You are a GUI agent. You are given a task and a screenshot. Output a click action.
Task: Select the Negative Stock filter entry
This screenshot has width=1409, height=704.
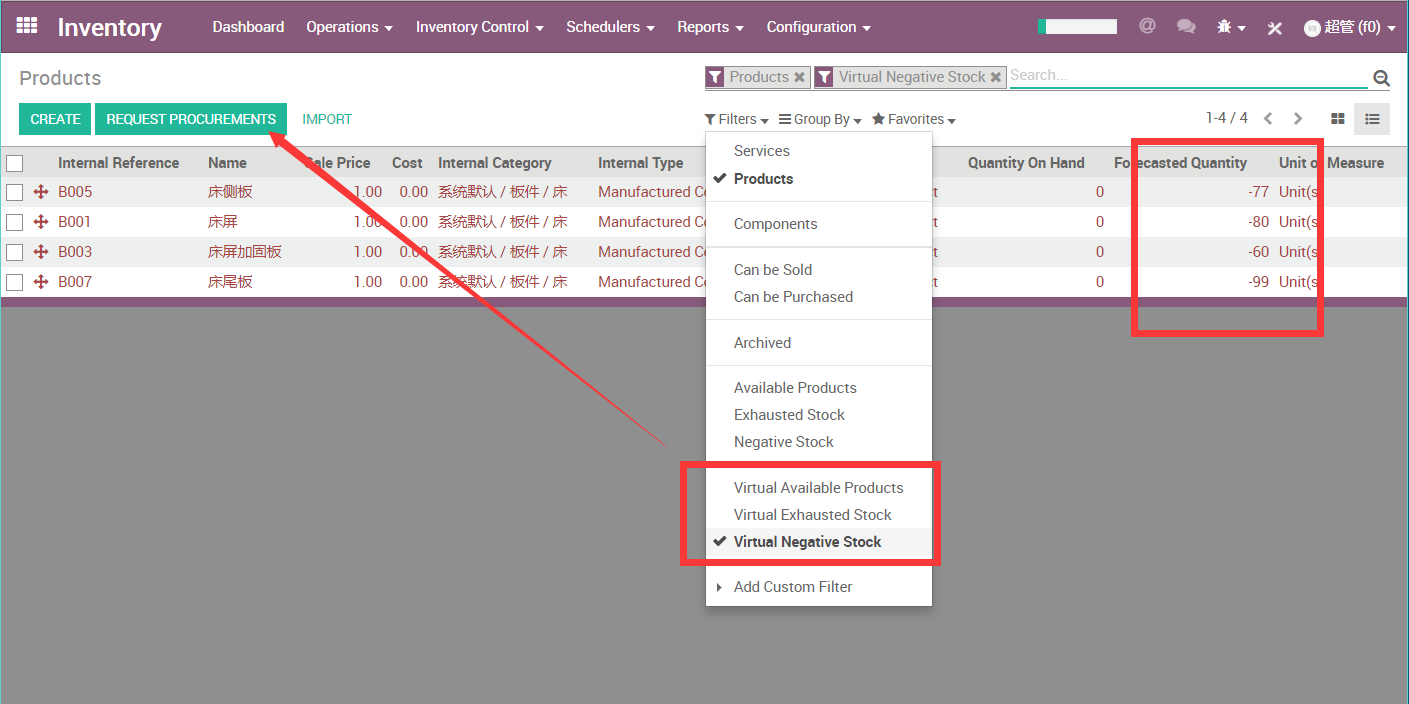tap(783, 442)
